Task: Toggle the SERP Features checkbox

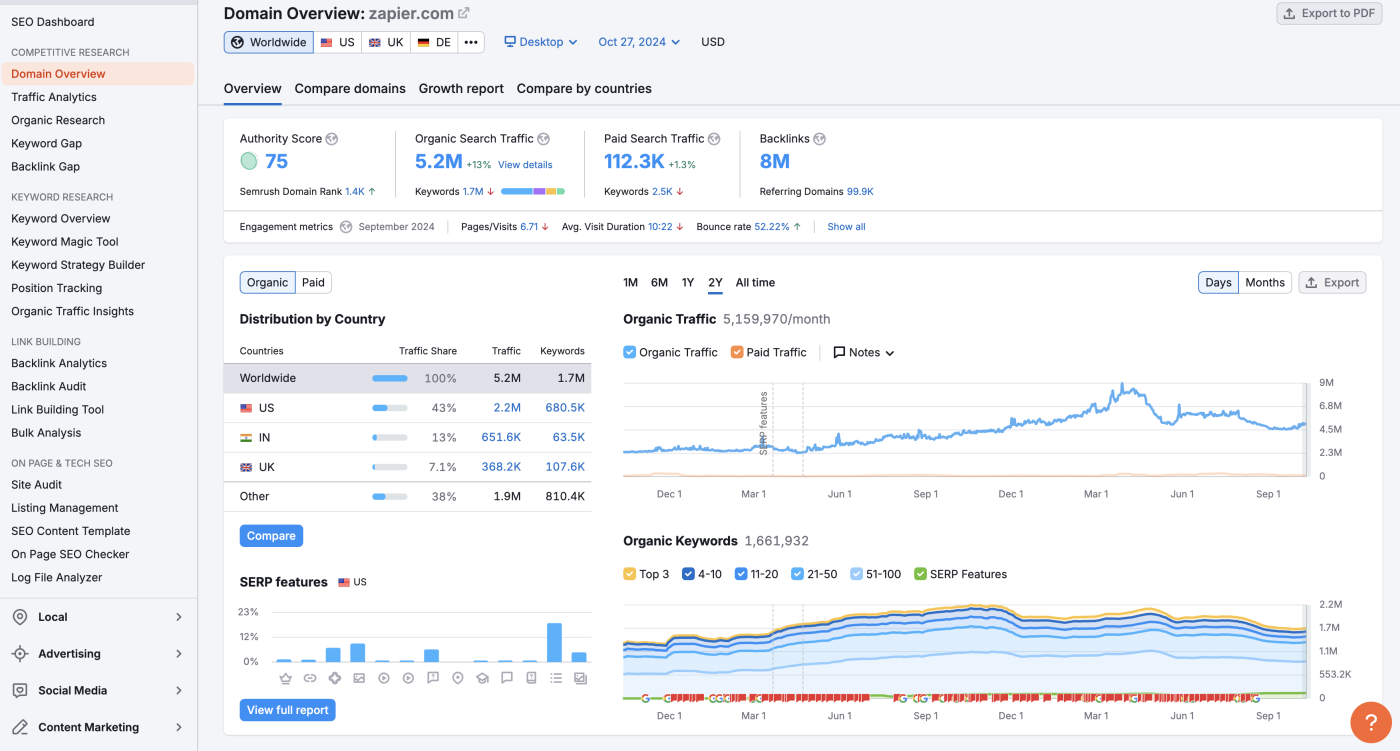Action: [x=920, y=574]
